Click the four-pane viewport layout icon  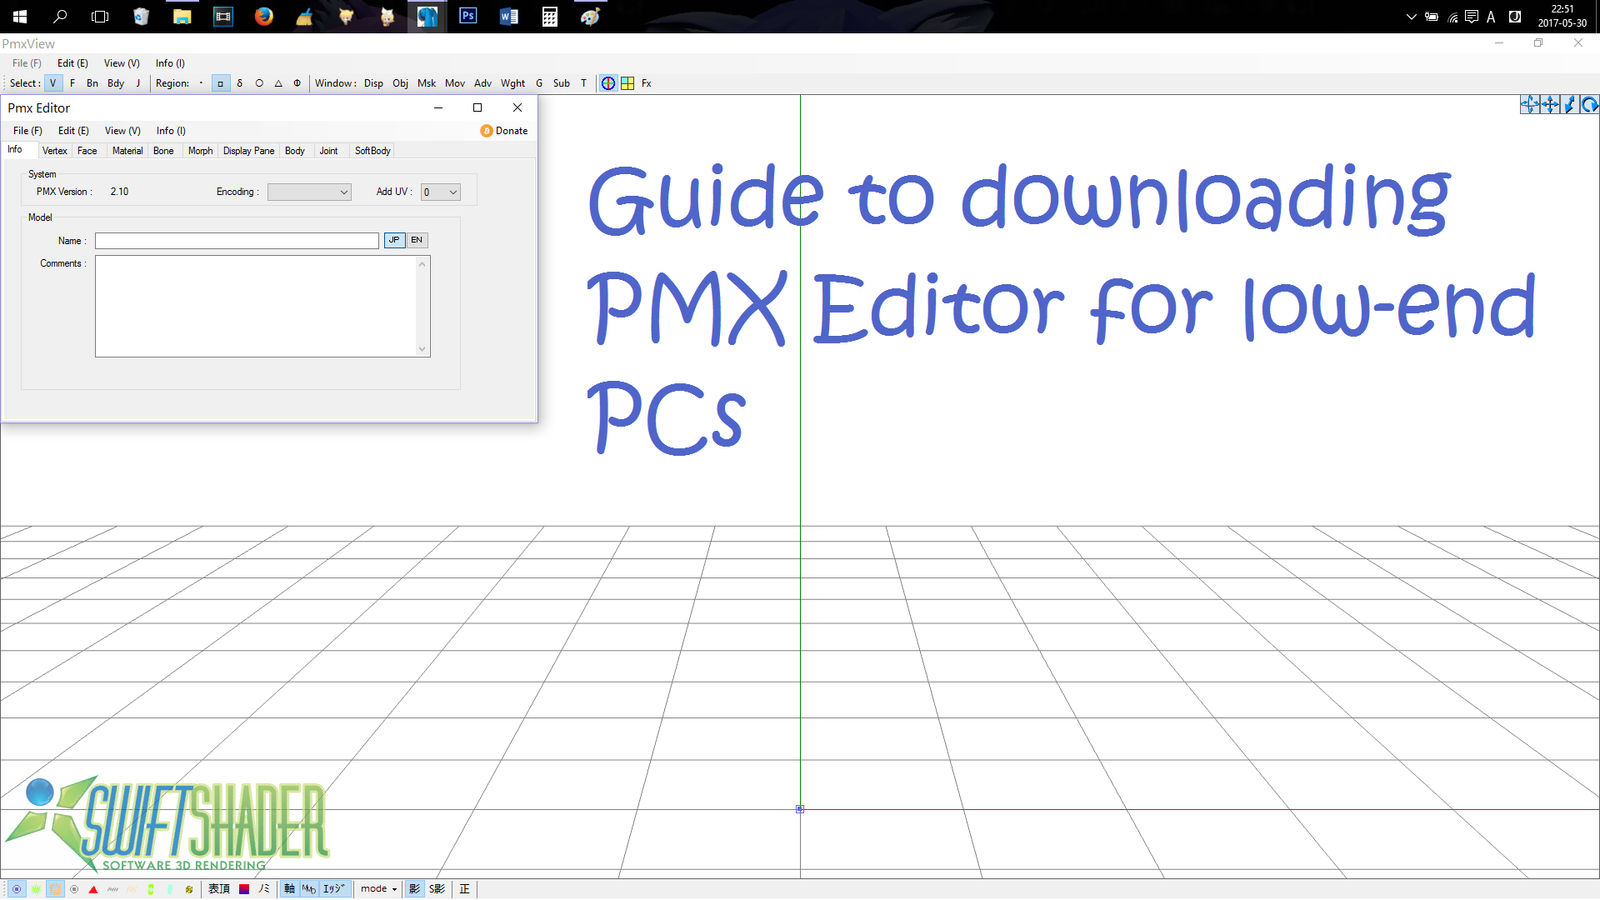coord(627,84)
